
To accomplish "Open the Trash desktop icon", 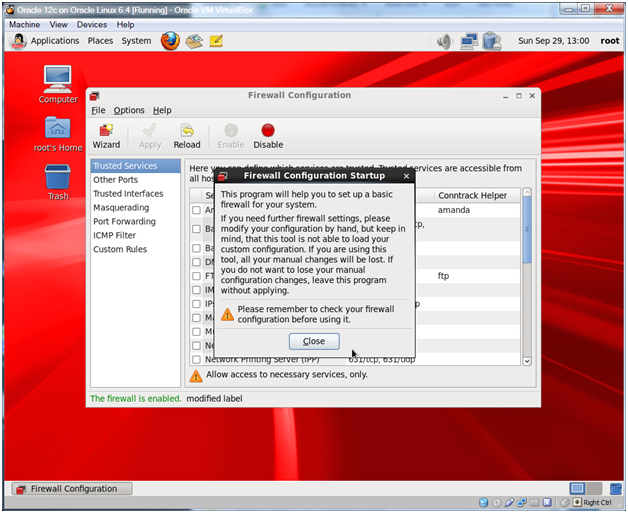I will point(58,182).
